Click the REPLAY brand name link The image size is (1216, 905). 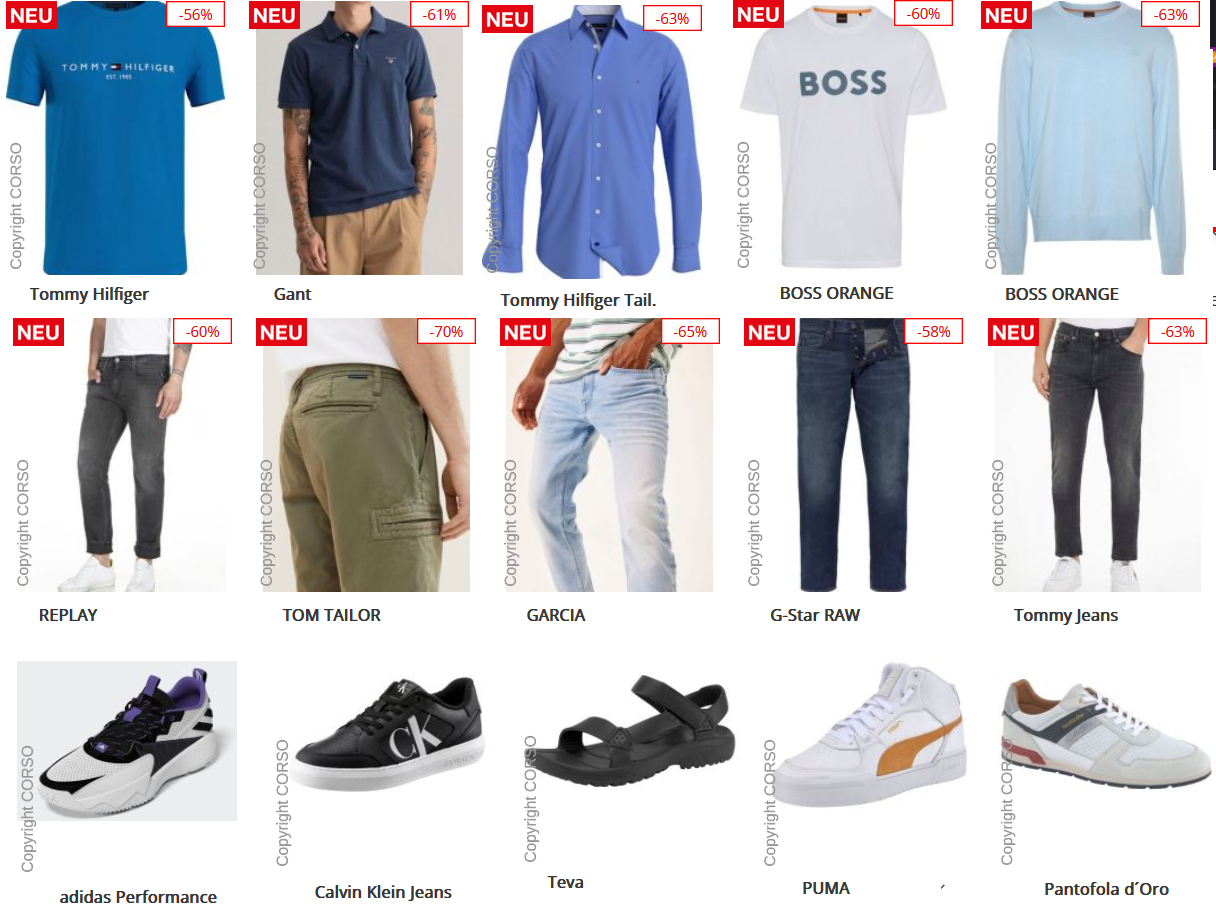click(68, 615)
